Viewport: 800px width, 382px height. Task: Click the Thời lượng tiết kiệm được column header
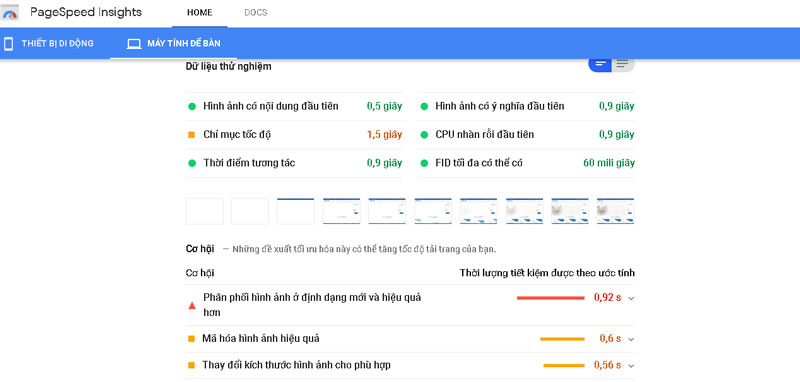547,273
